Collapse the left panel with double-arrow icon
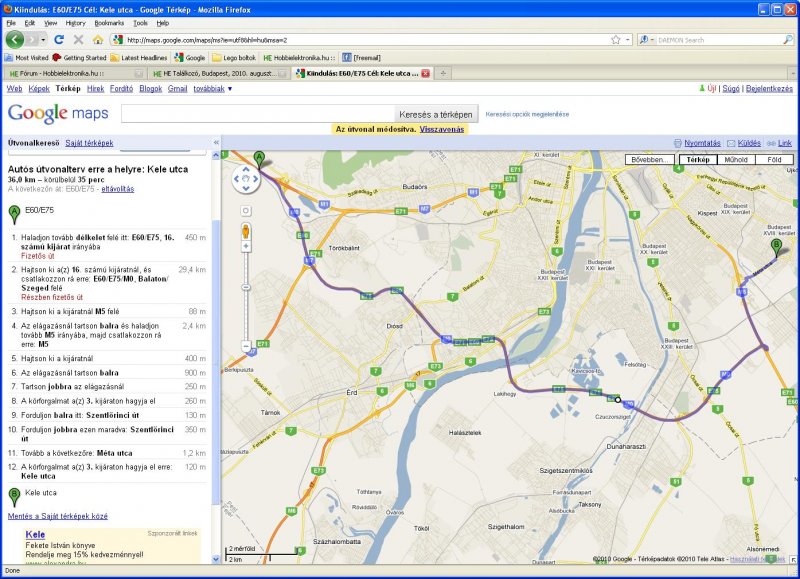This screenshot has width=800, height=579. pos(216,143)
